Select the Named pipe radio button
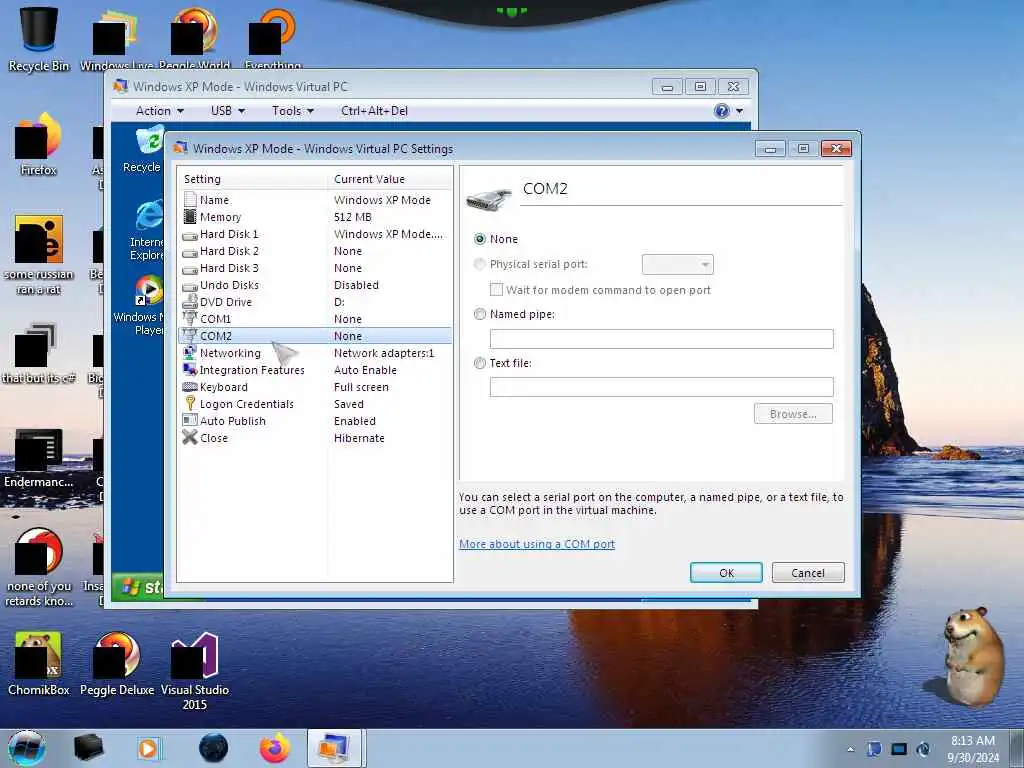Image resolution: width=1024 pixels, height=768 pixels. (480, 314)
